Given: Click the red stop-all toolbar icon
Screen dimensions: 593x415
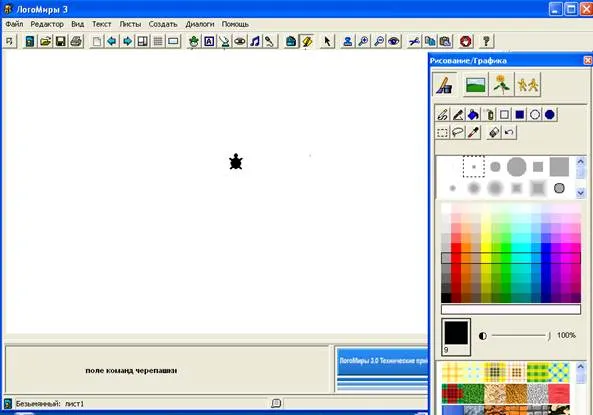Looking at the screenshot, I should pyautogui.click(x=466, y=41).
